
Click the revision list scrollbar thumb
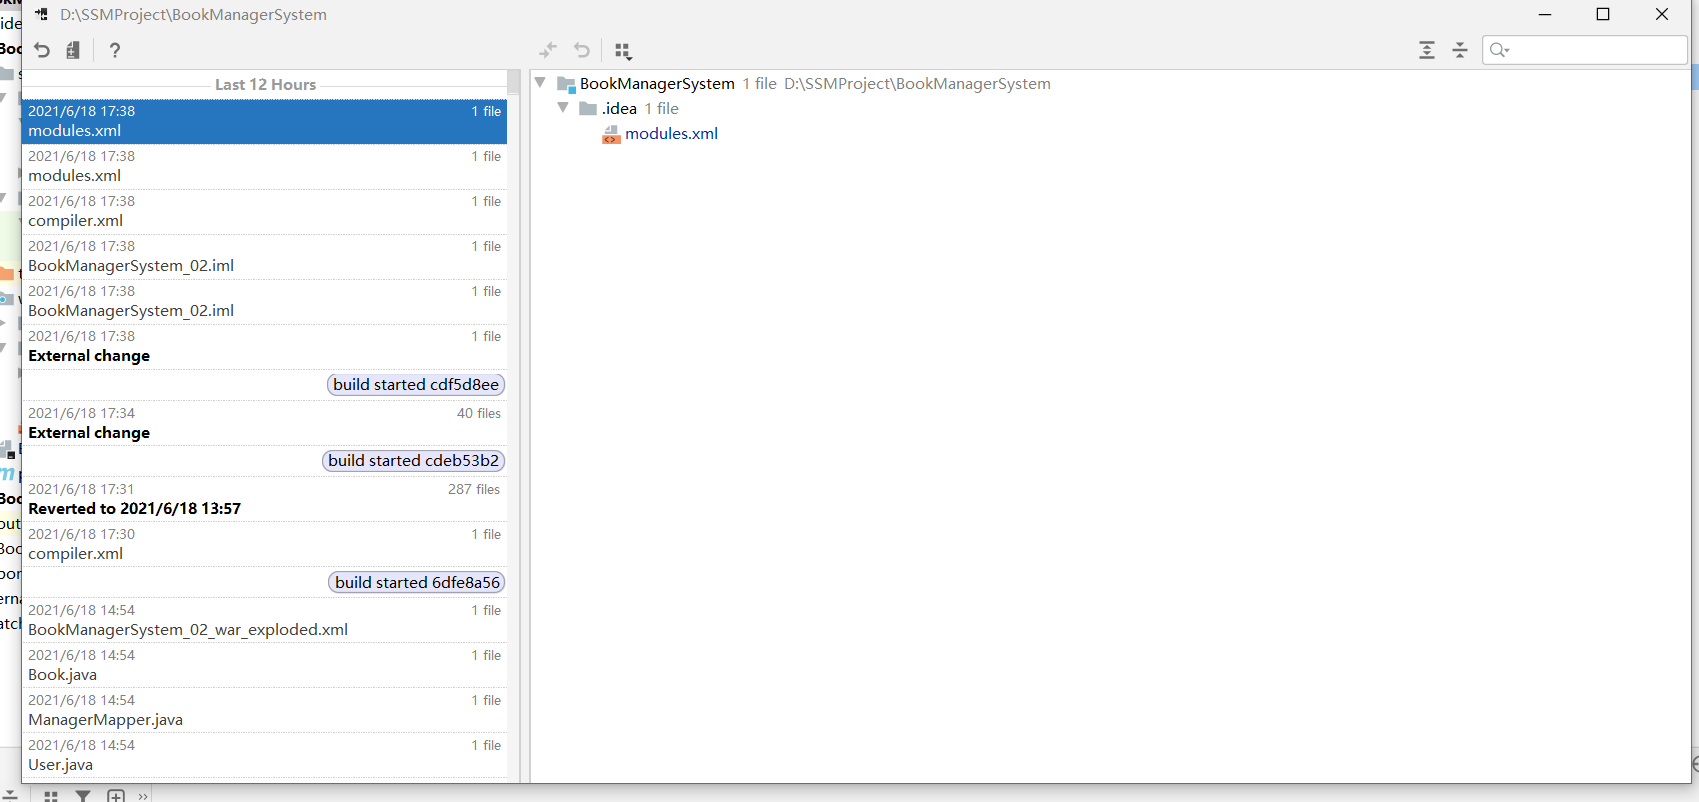[514, 82]
